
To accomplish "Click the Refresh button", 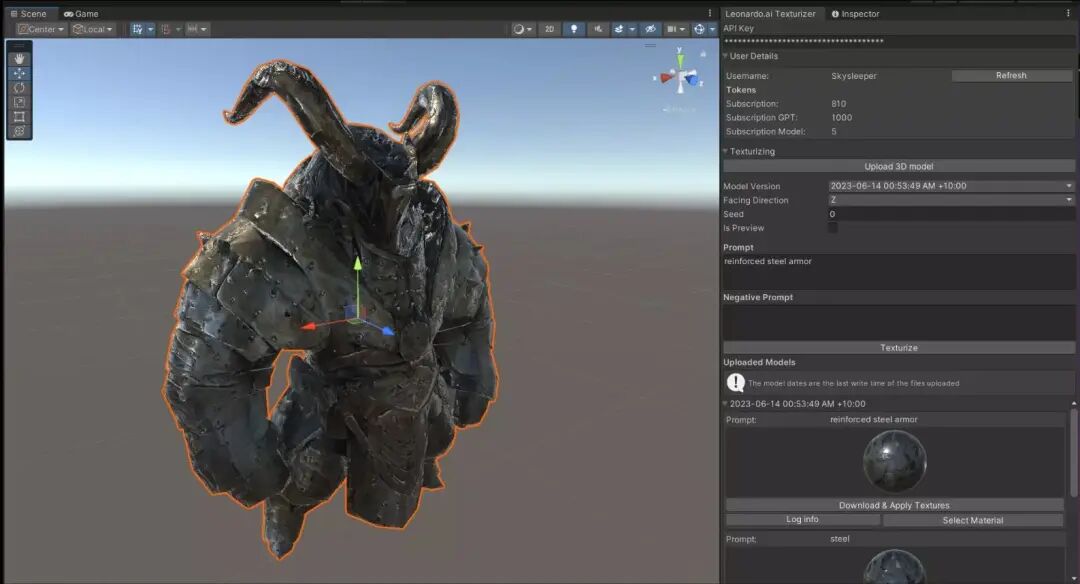I will point(1011,75).
